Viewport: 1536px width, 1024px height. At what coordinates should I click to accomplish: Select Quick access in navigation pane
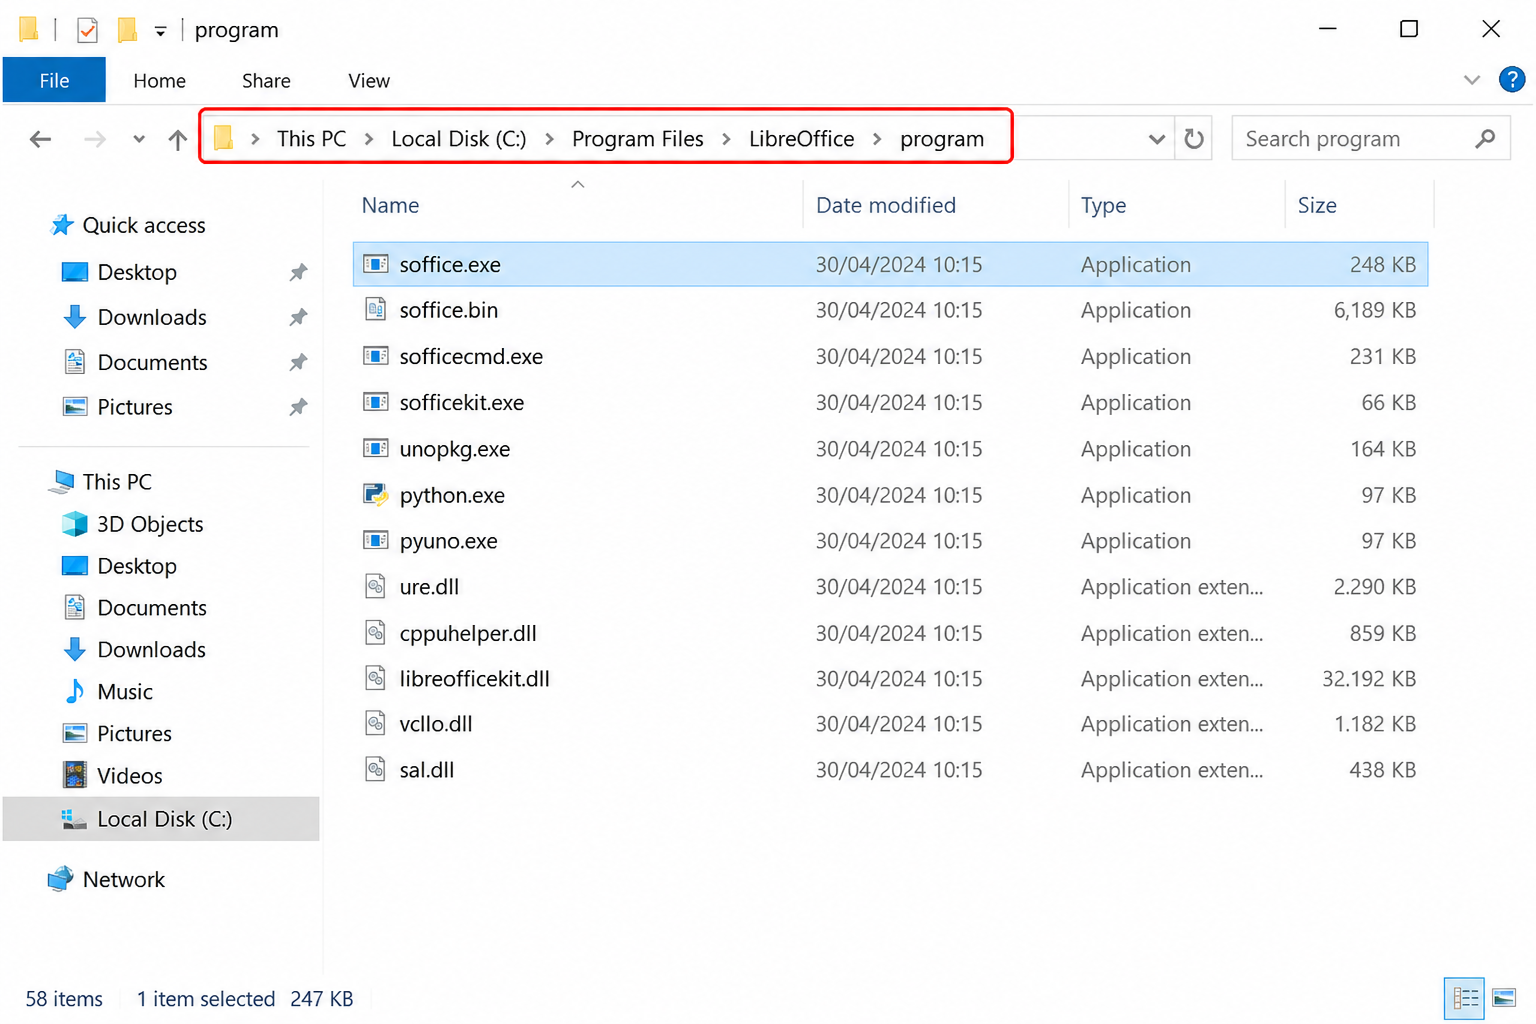tap(144, 225)
